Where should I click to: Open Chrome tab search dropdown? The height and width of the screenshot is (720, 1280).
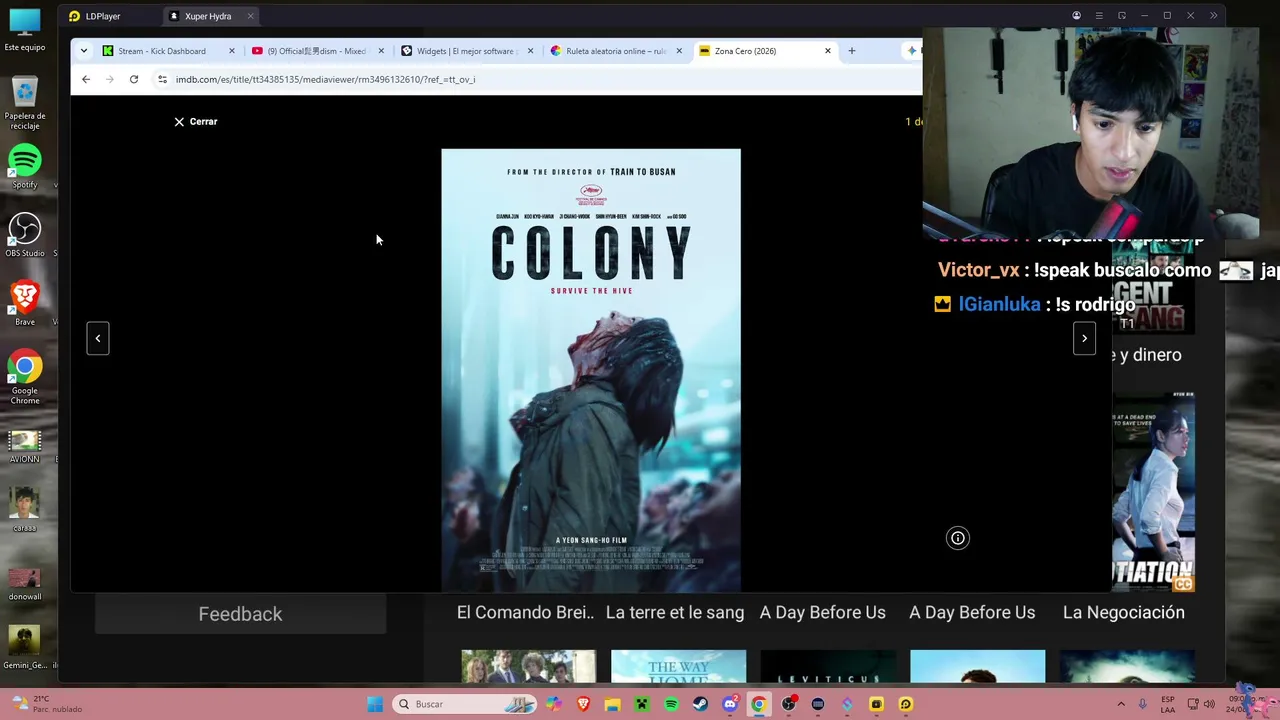[x=83, y=51]
